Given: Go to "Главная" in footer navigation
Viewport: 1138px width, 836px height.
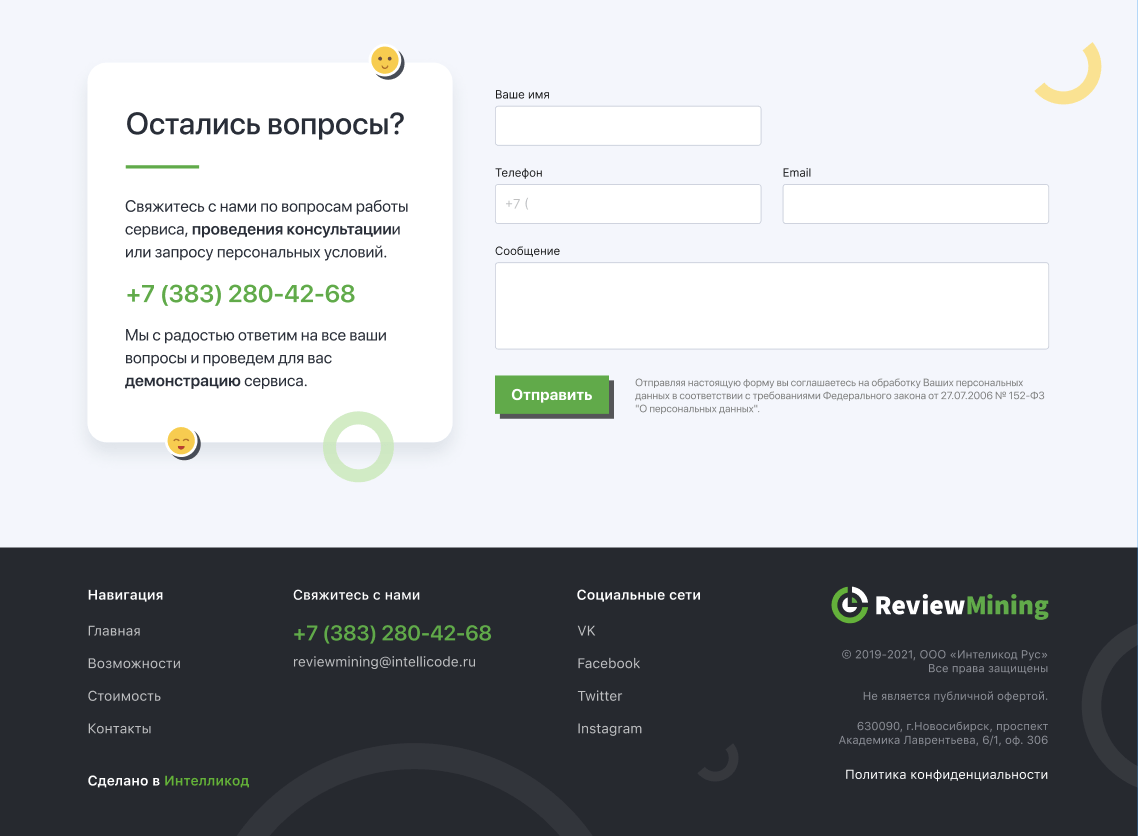Looking at the screenshot, I should coord(114,631).
